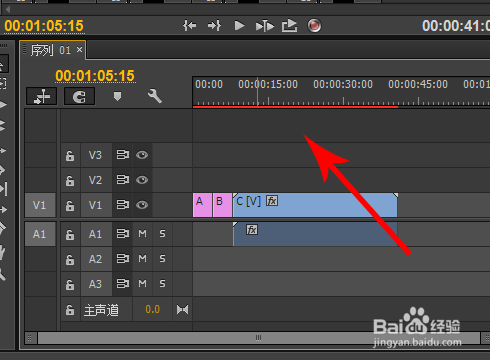Toggle nest sequences insert mode icon
This screenshot has width=490, height=360.
pyautogui.click(x=42, y=97)
